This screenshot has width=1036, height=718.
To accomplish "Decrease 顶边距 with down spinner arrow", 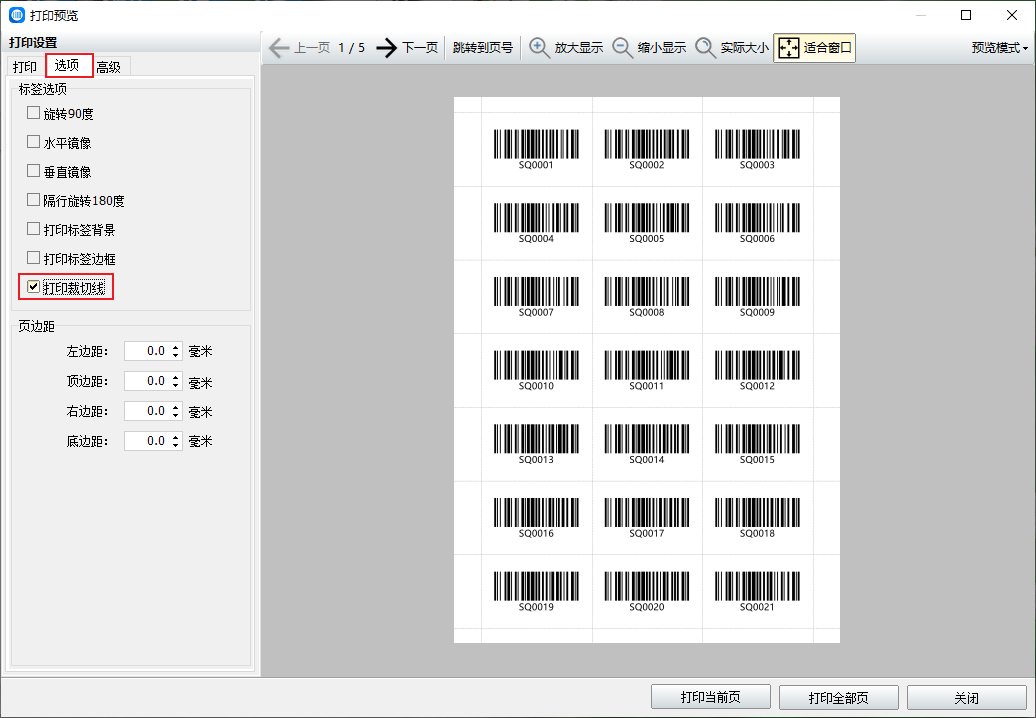I will [x=176, y=386].
